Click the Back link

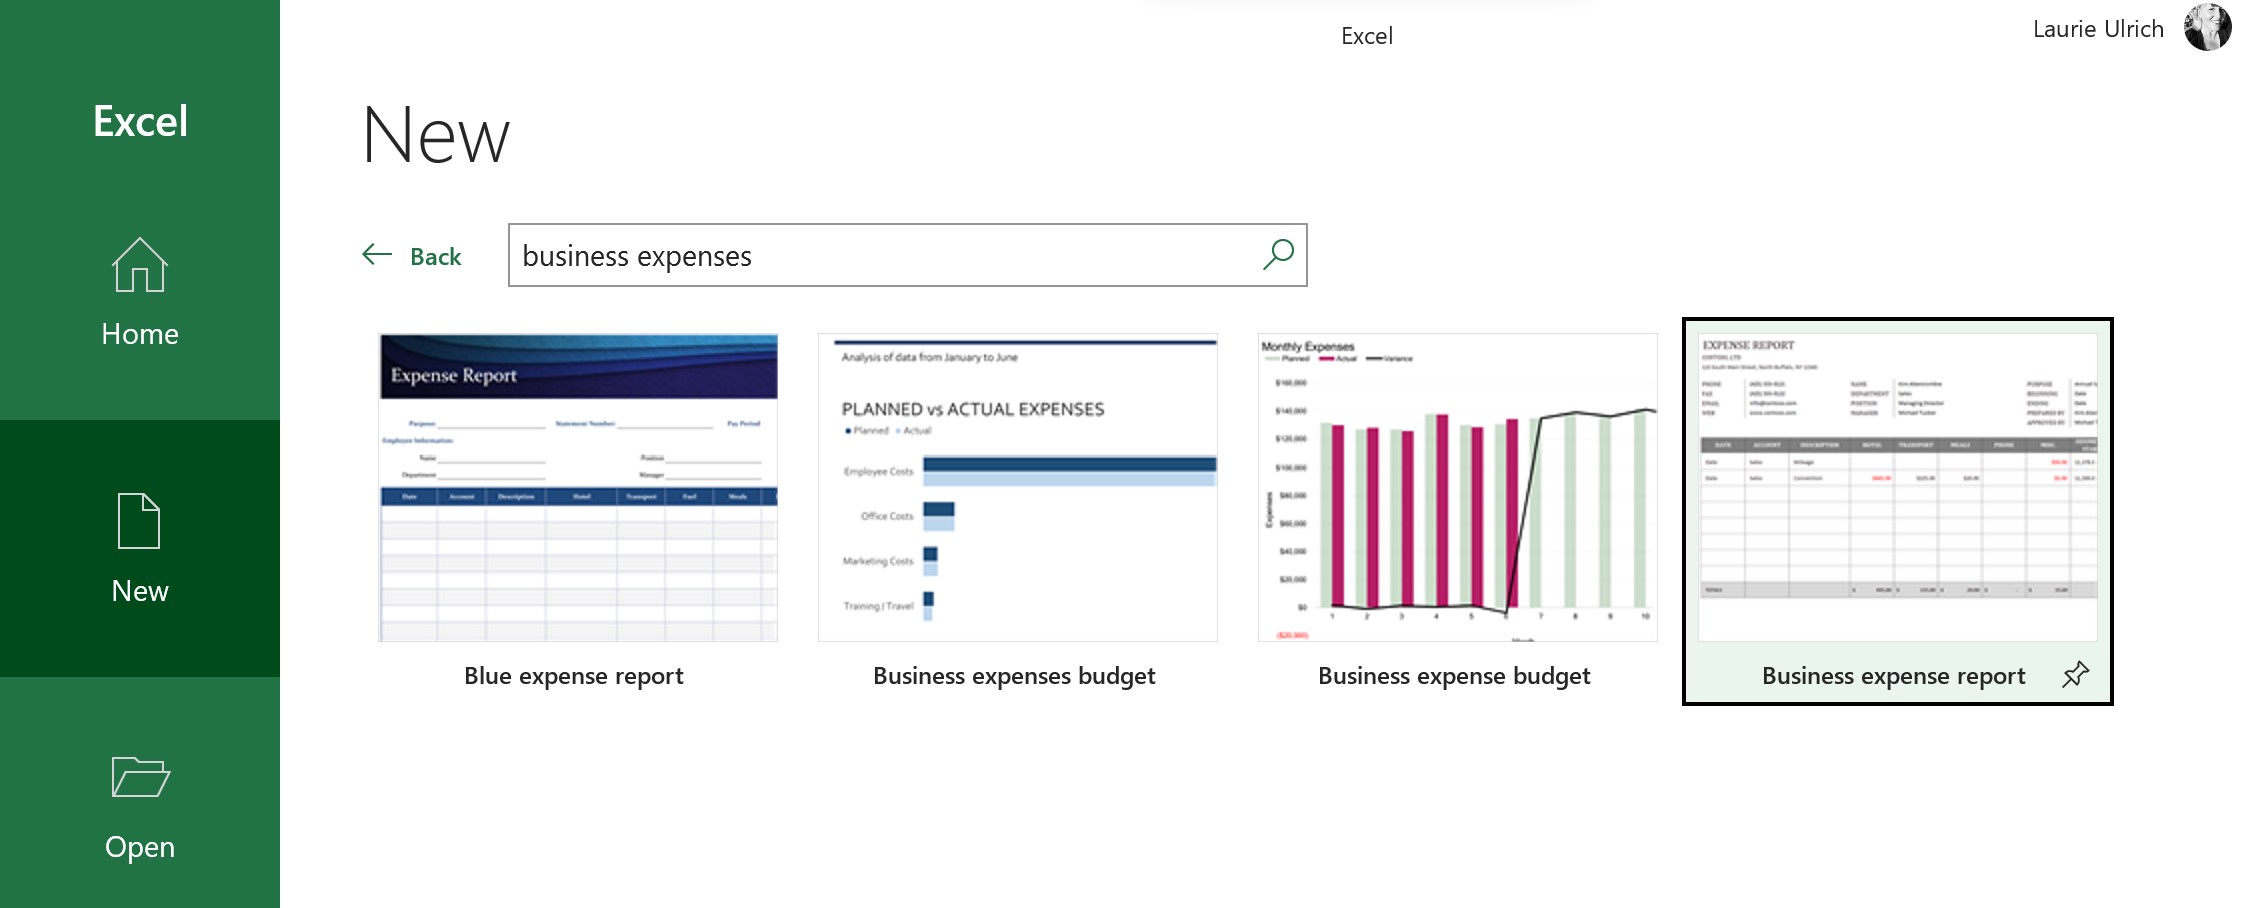433,255
